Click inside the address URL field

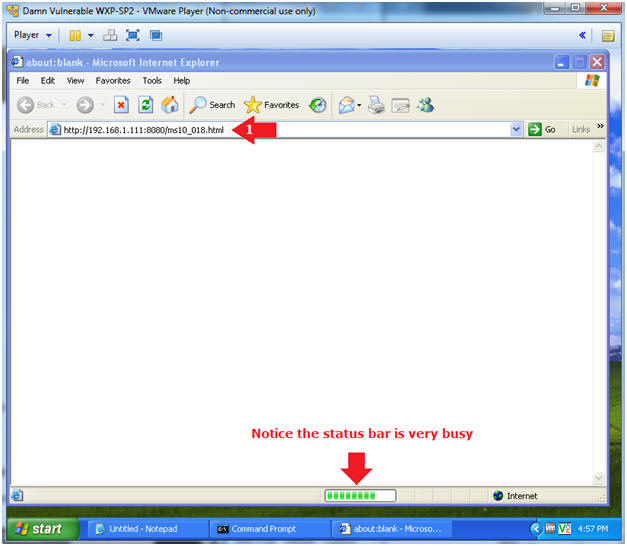coord(286,130)
